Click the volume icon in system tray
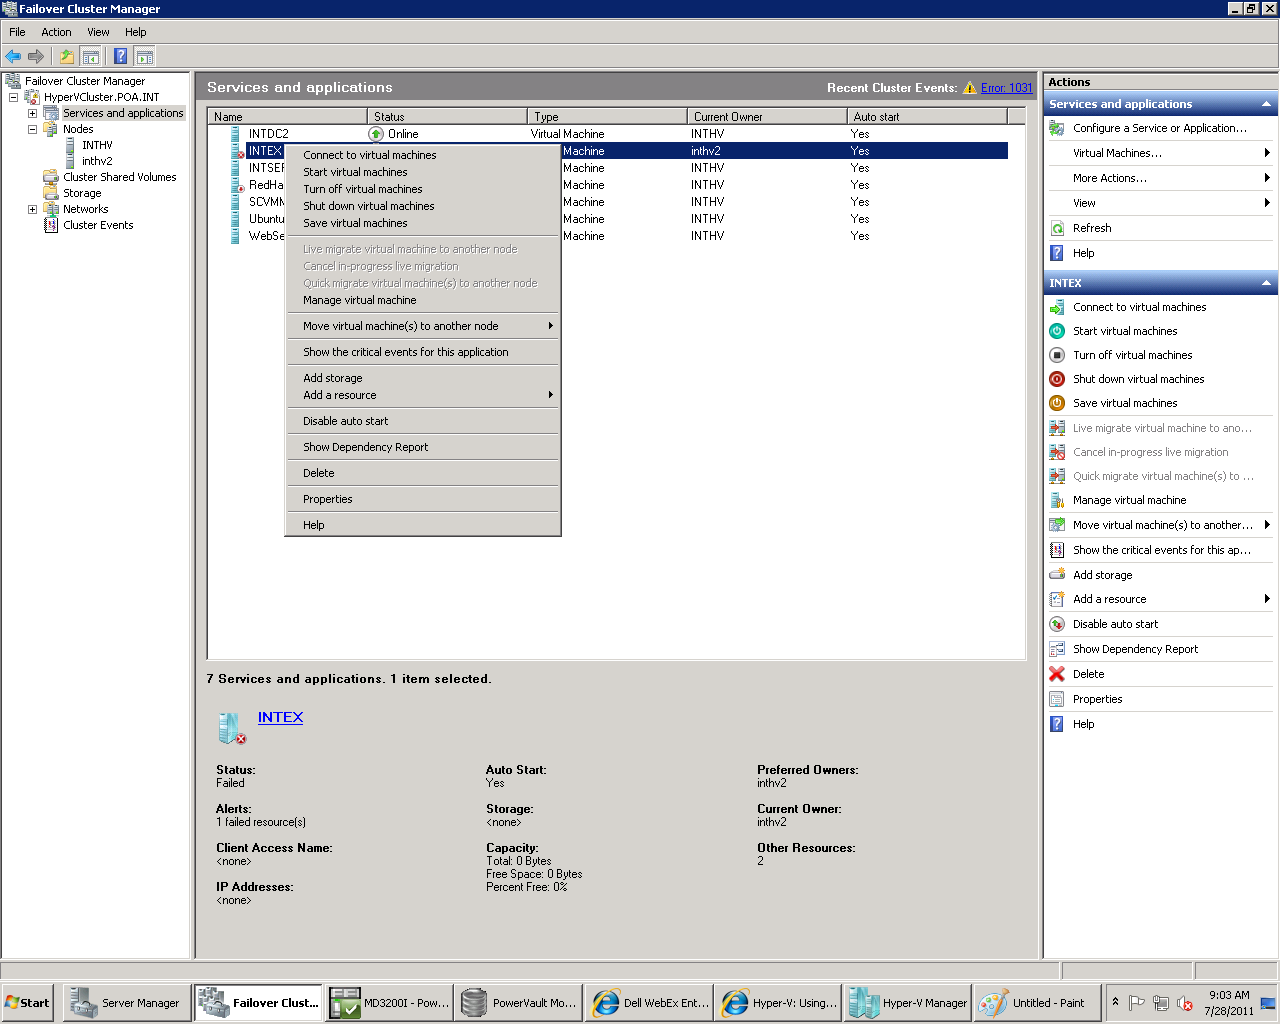Image resolution: width=1280 pixels, height=1024 pixels. (1185, 1003)
